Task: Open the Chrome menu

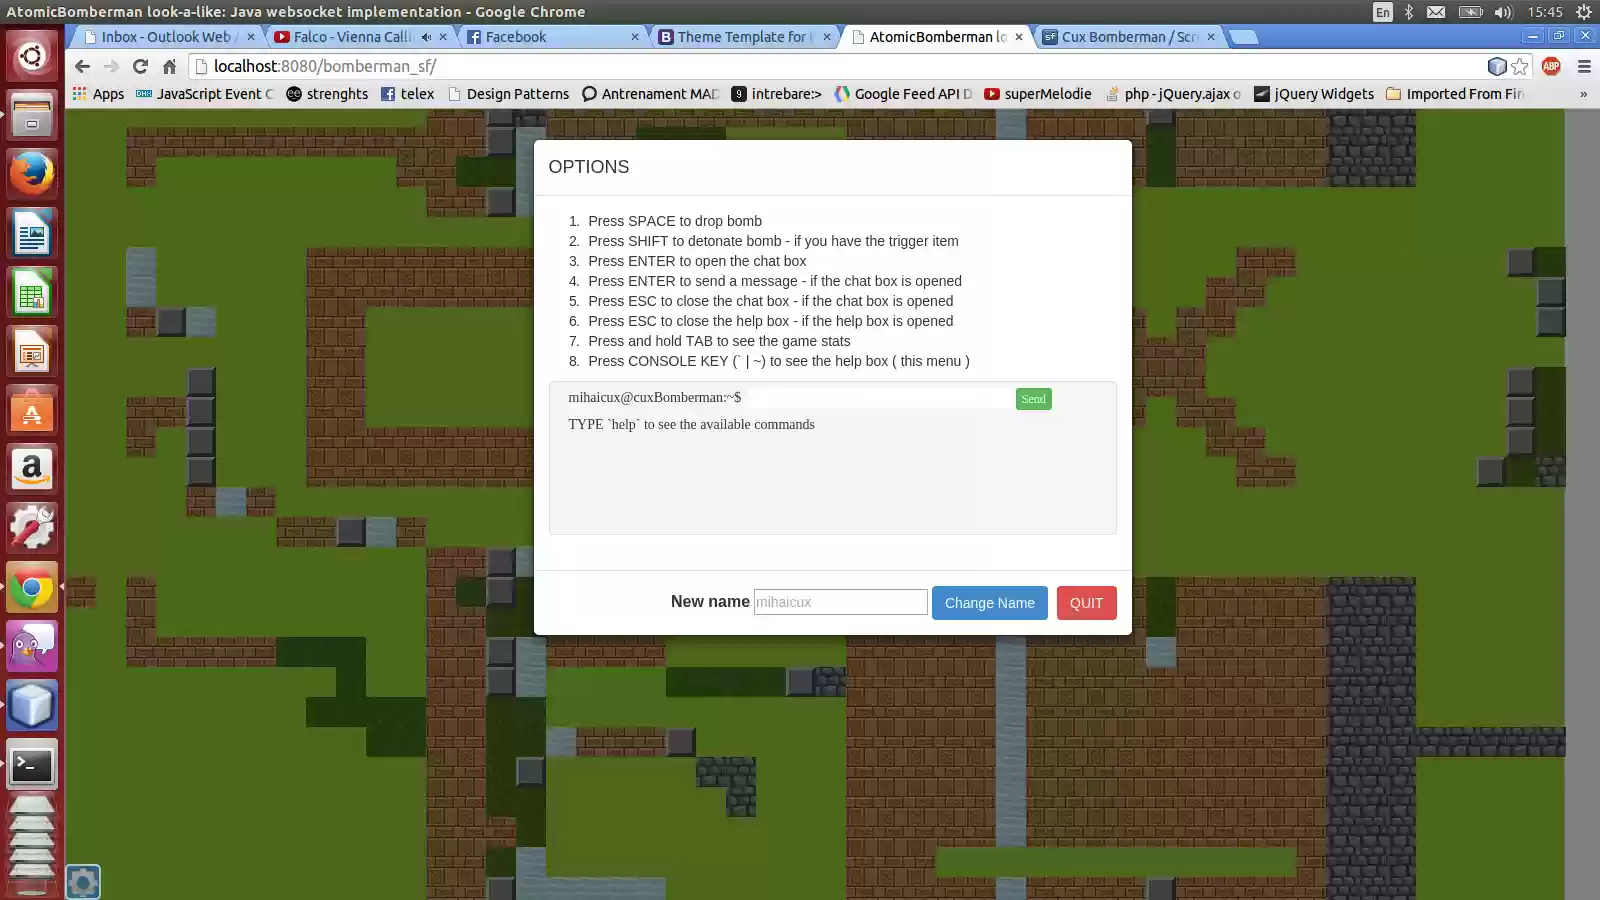Action: [x=1583, y=67]
